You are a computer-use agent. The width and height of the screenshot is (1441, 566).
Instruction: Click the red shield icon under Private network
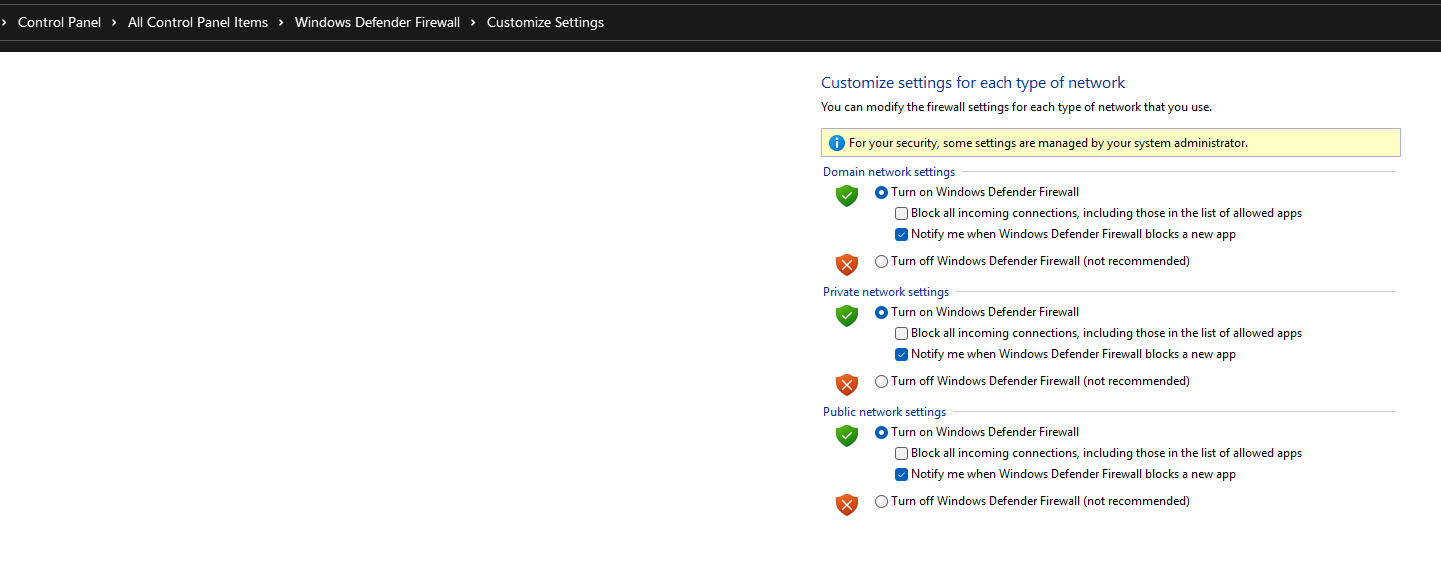pyautogui.click(x=847, y=385)
